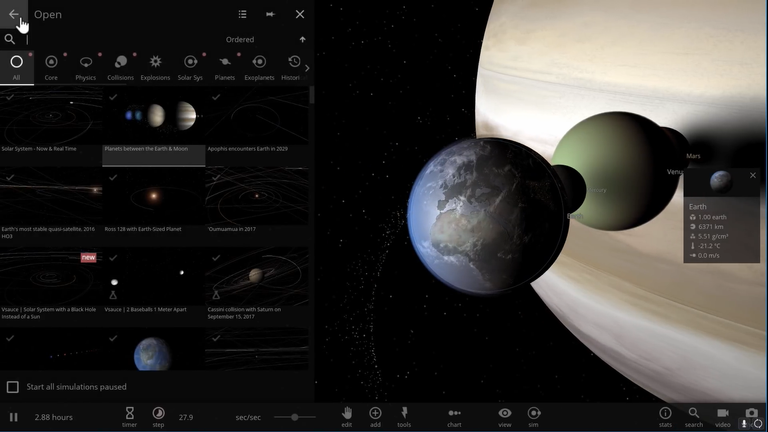The image size is (768, 432).
Task: Select the Historical category tab
Action: pos(293,67)
